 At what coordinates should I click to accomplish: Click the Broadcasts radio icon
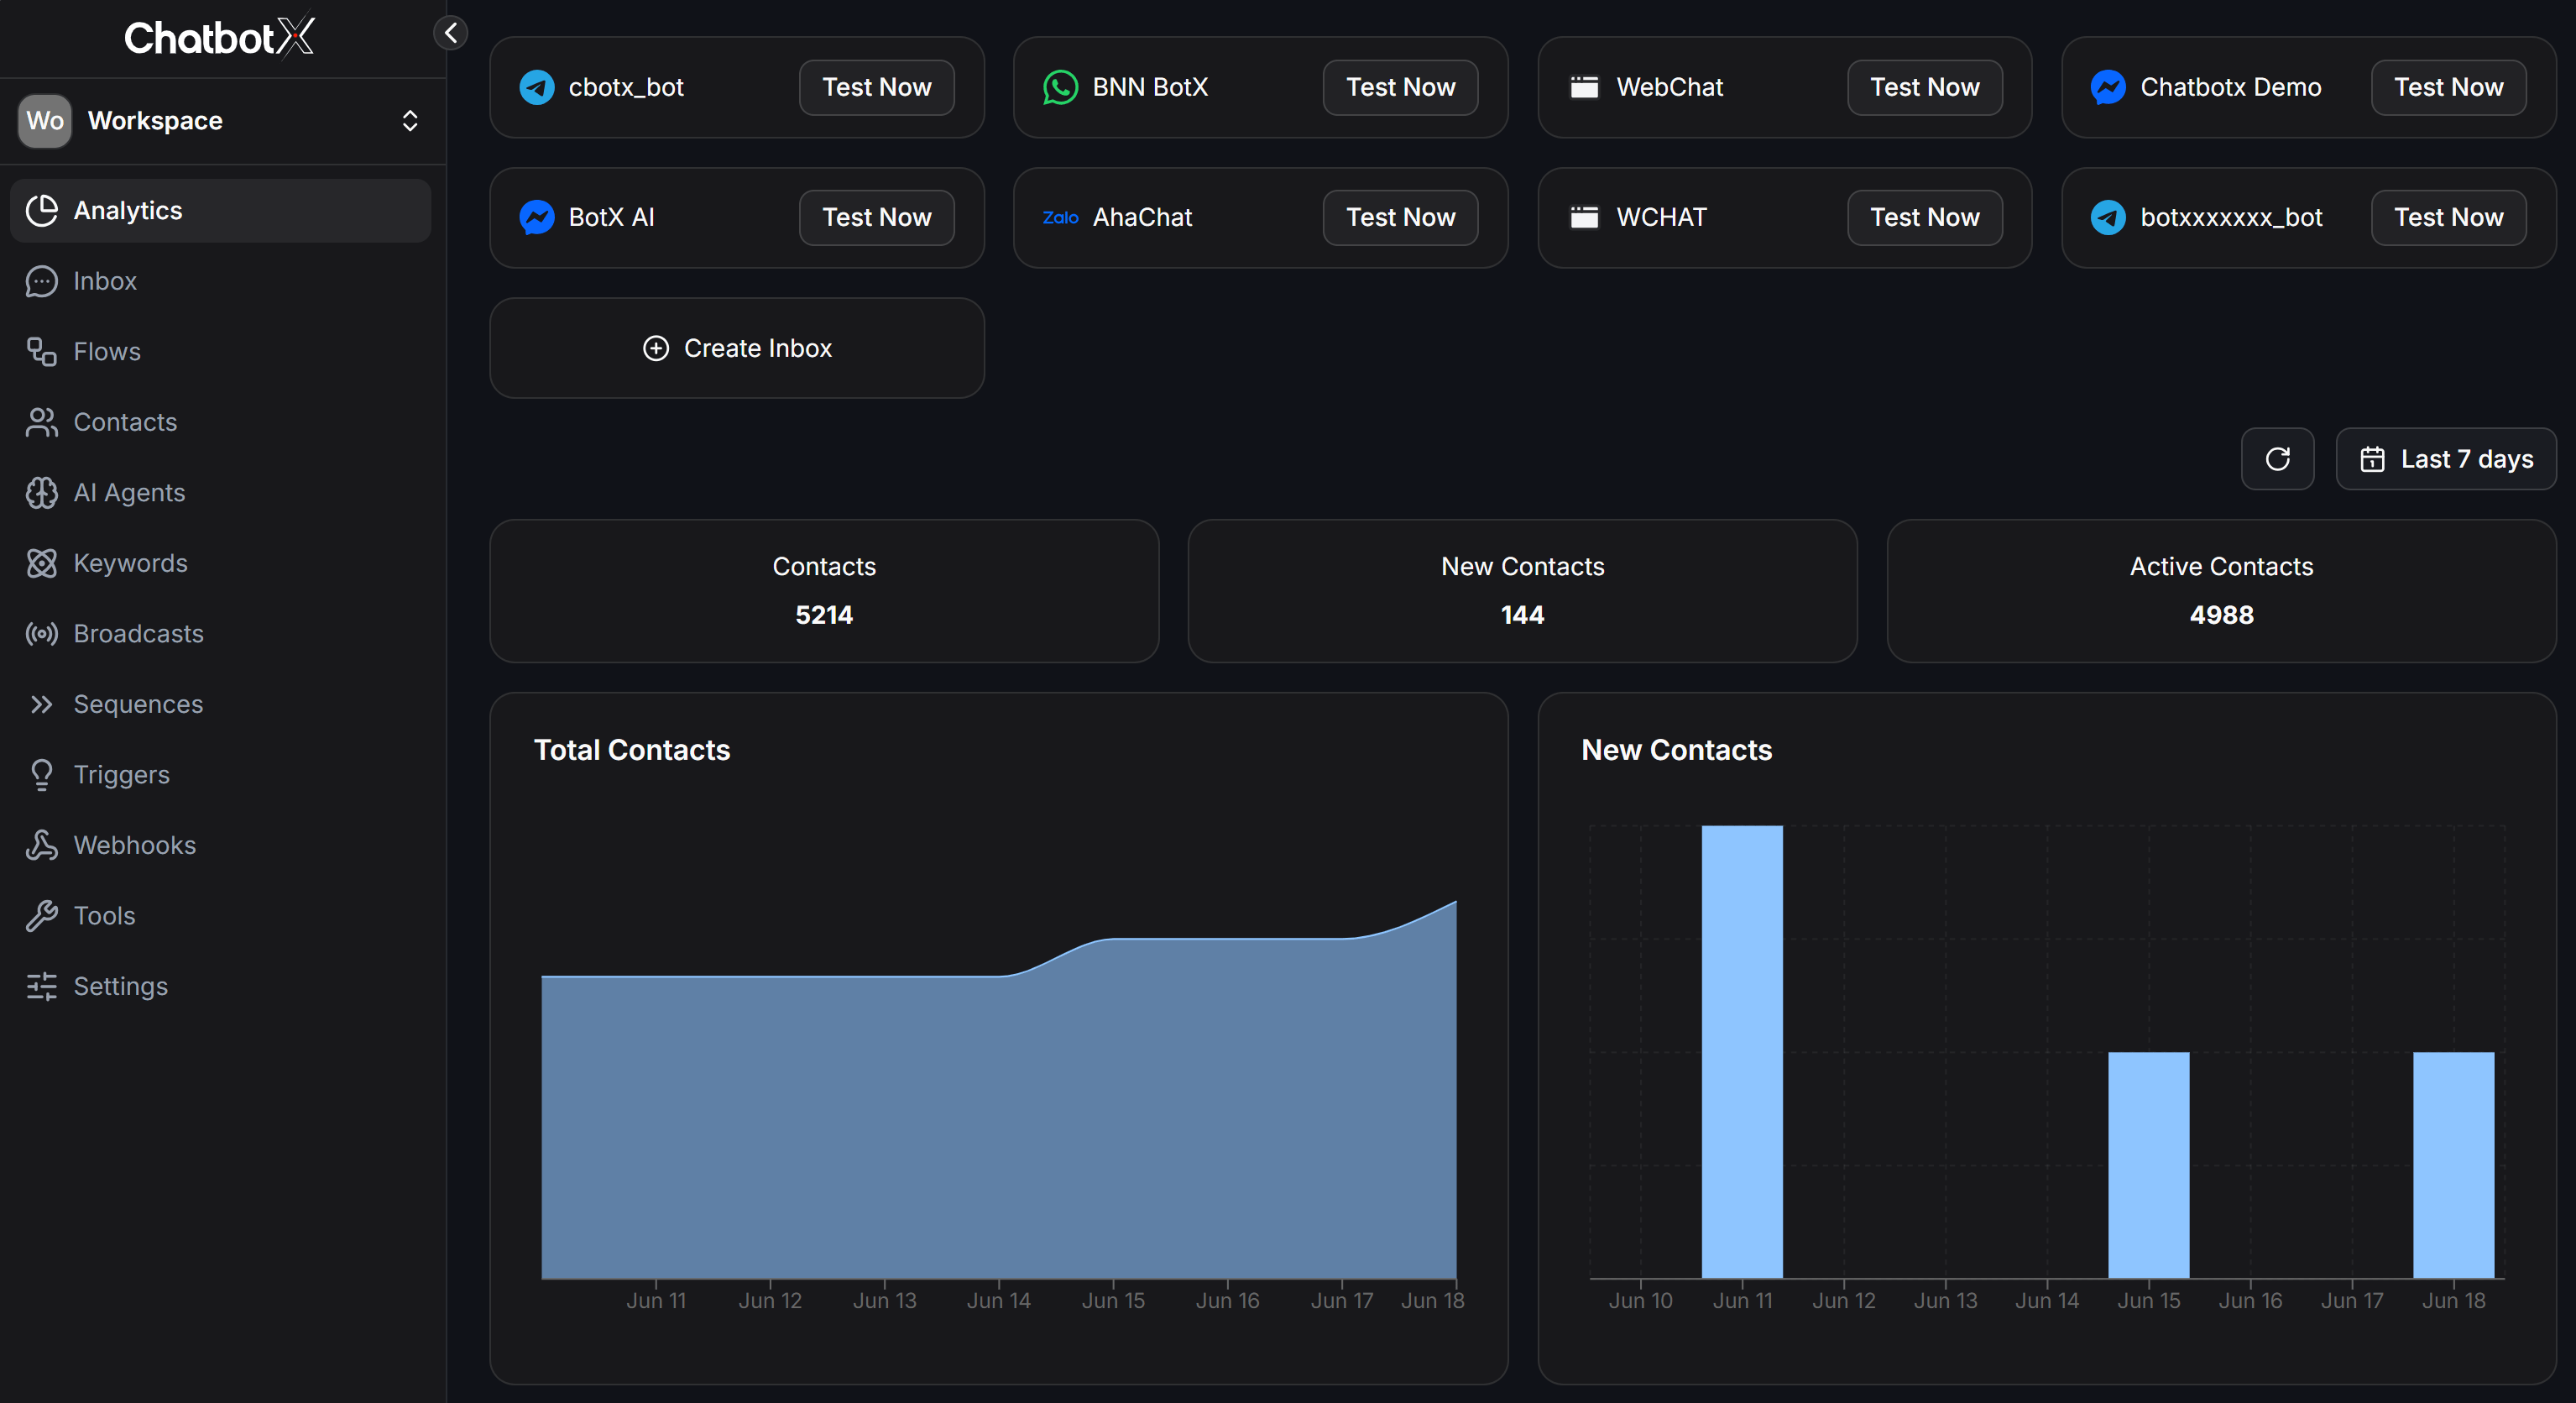coord(41,633)
